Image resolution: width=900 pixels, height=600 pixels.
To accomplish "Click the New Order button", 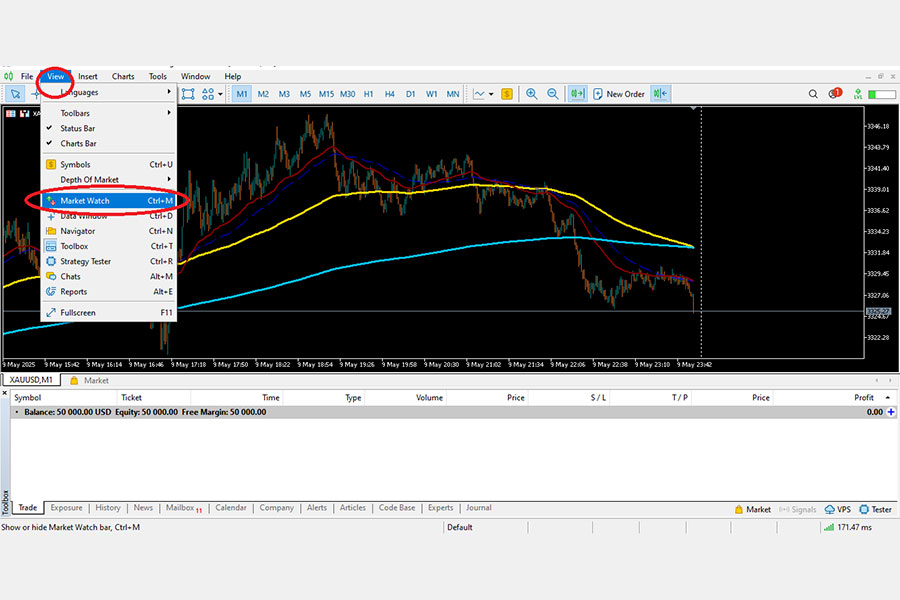I will tap(619, 94).
